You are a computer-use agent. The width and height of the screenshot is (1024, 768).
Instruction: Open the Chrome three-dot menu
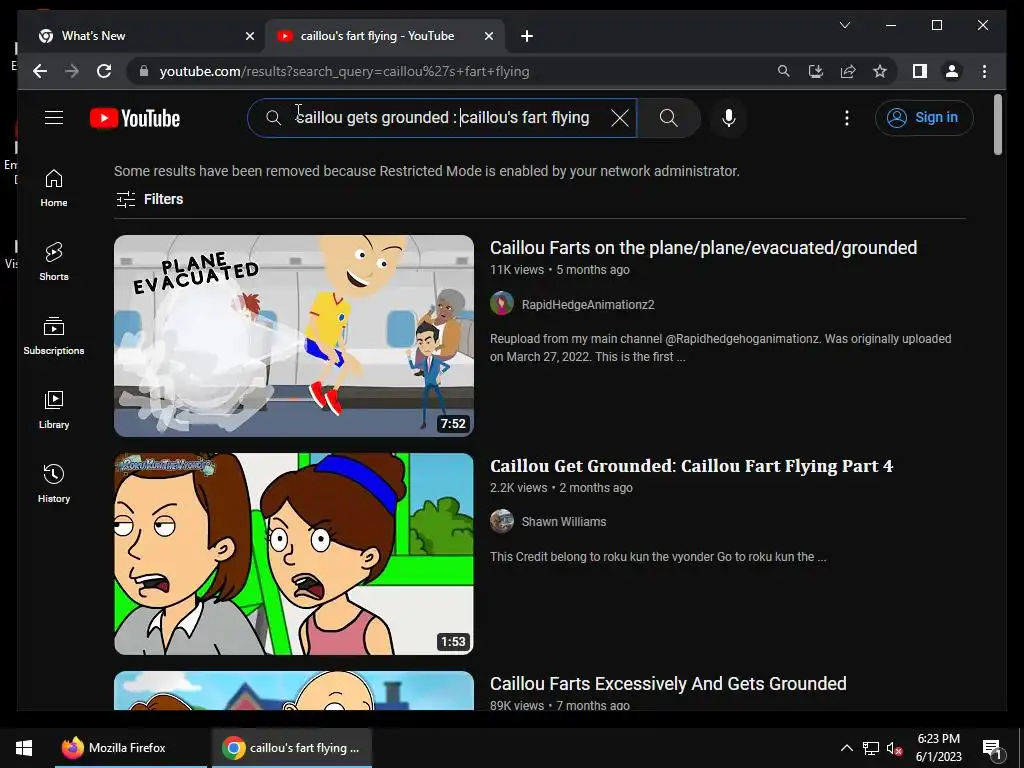pyautogui.click(x=984, y=71)
